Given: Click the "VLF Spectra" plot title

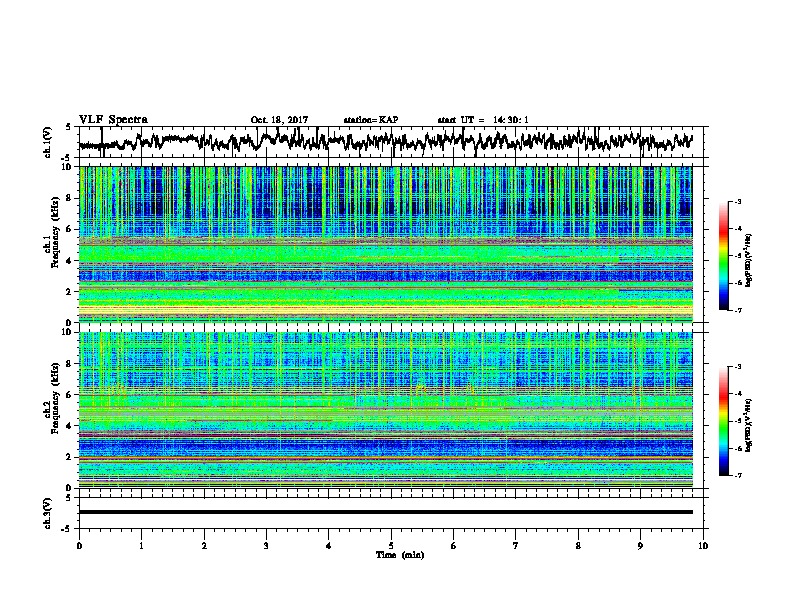Looking at the screenshot, I should [113, 120].
